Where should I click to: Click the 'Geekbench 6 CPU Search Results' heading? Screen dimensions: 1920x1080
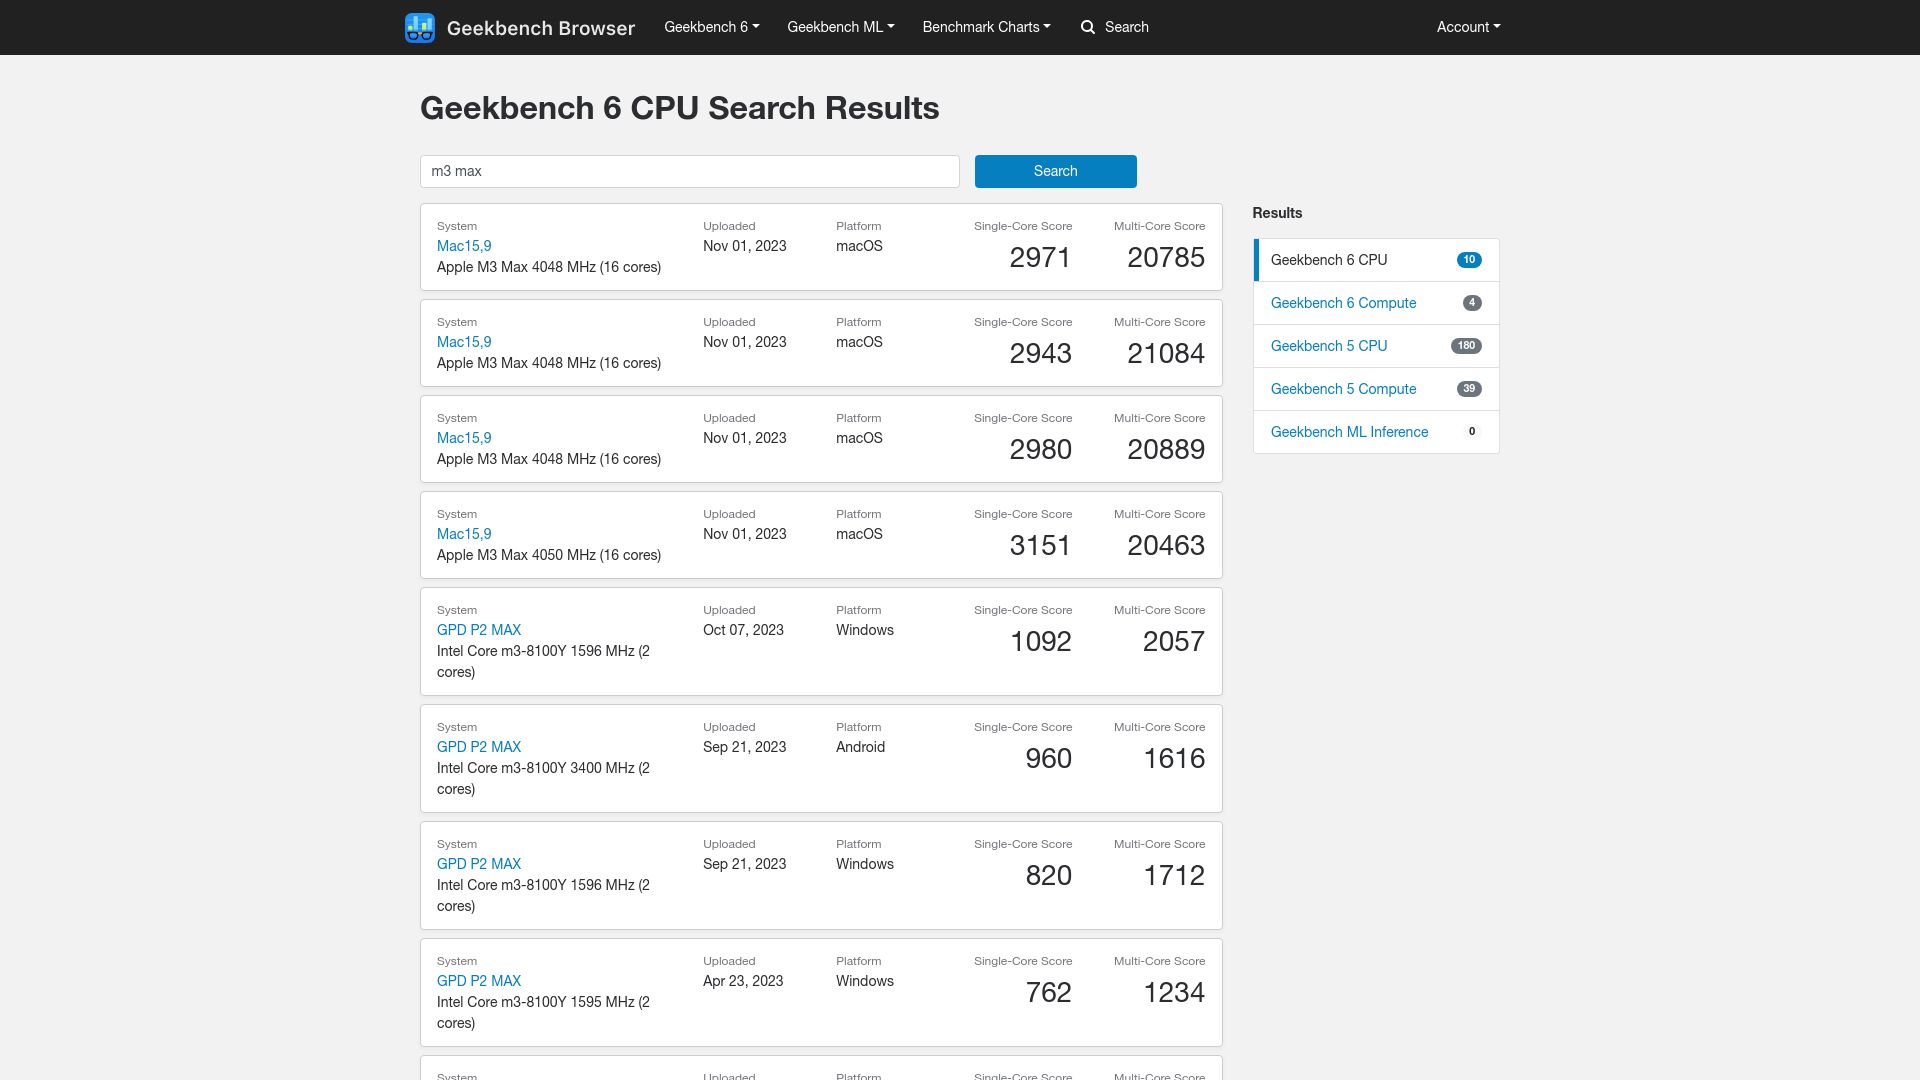(680, 108)
